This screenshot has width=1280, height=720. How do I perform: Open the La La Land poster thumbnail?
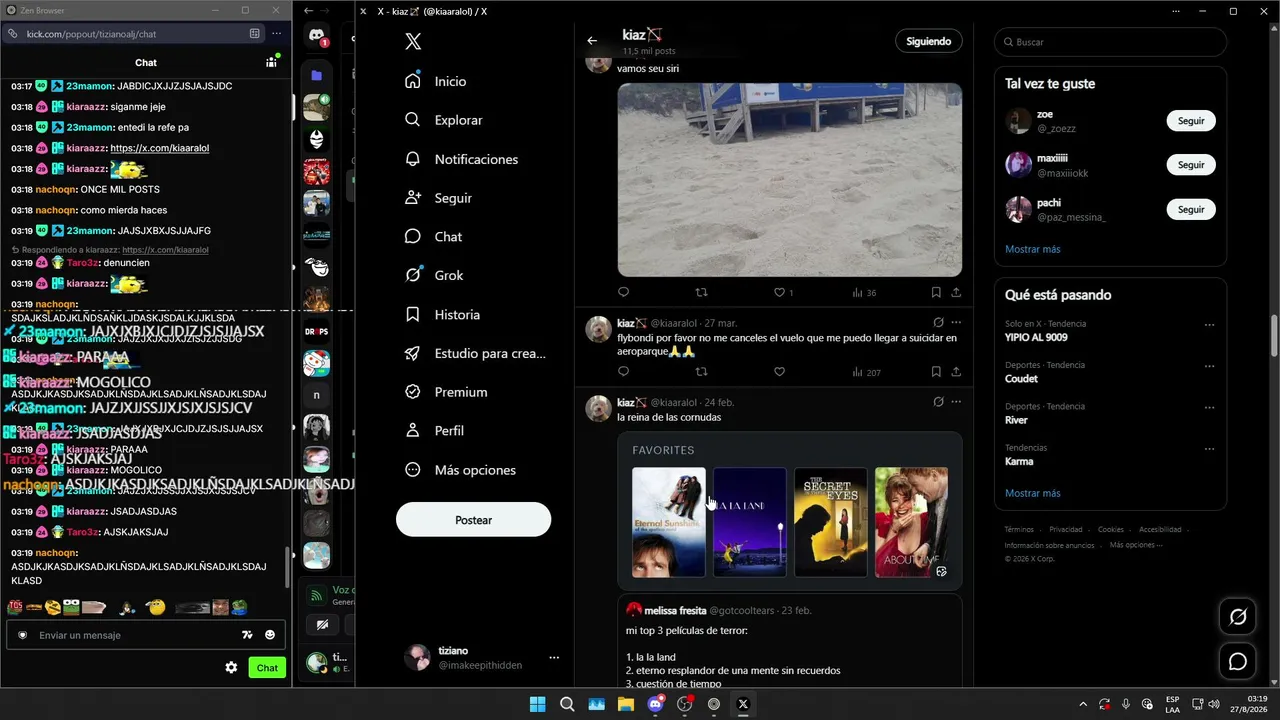coord(750,522)
